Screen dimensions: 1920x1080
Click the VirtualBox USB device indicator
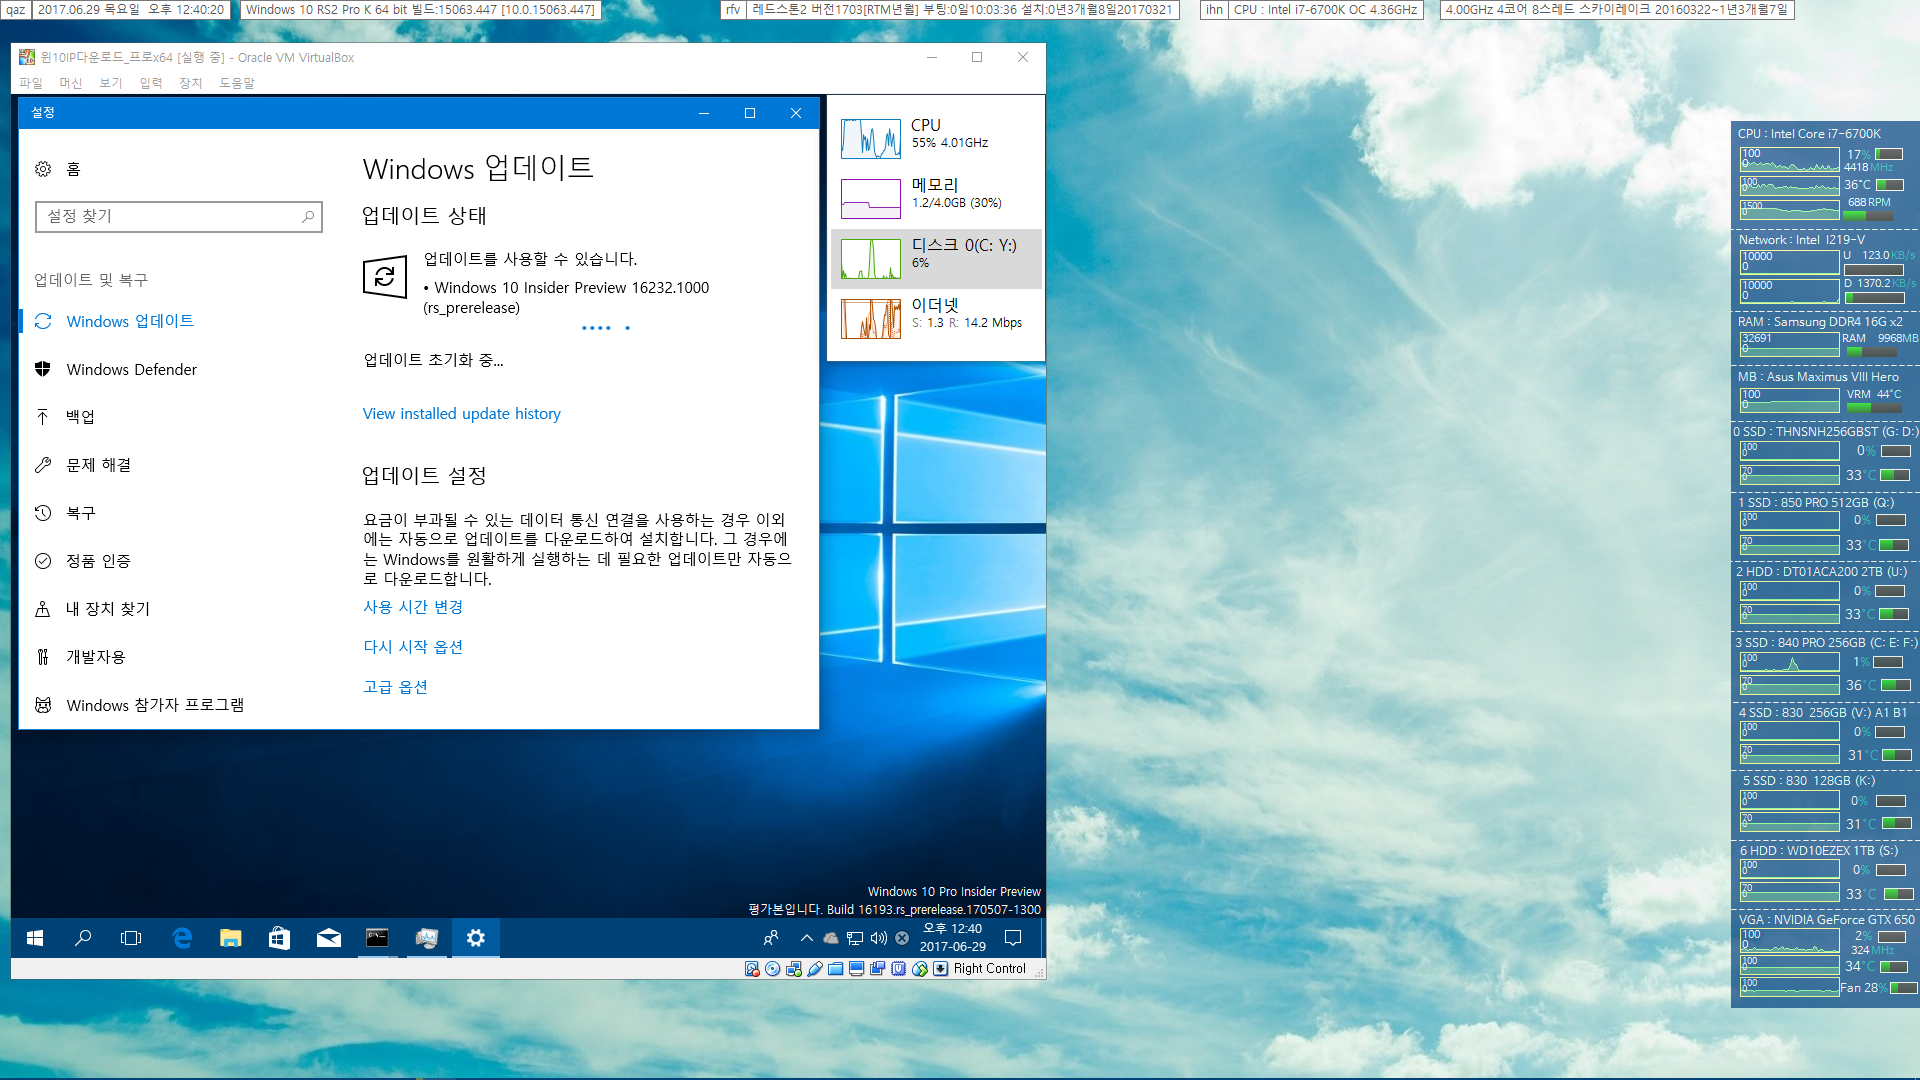[x=815, y=969]
